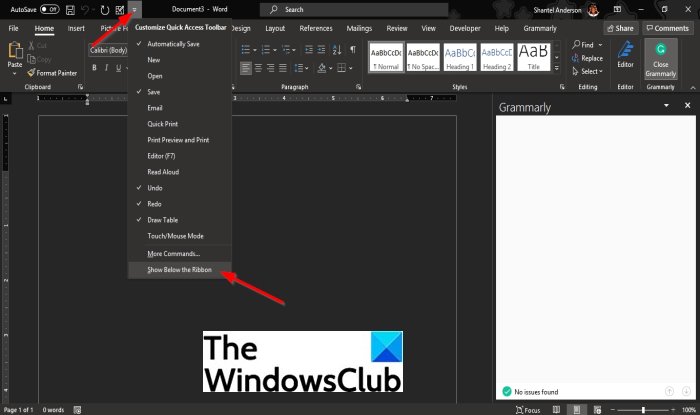Click the Save icon in Quick Access Toolbar
Viewport: 700px width, 415px height.
coord(70,9)
